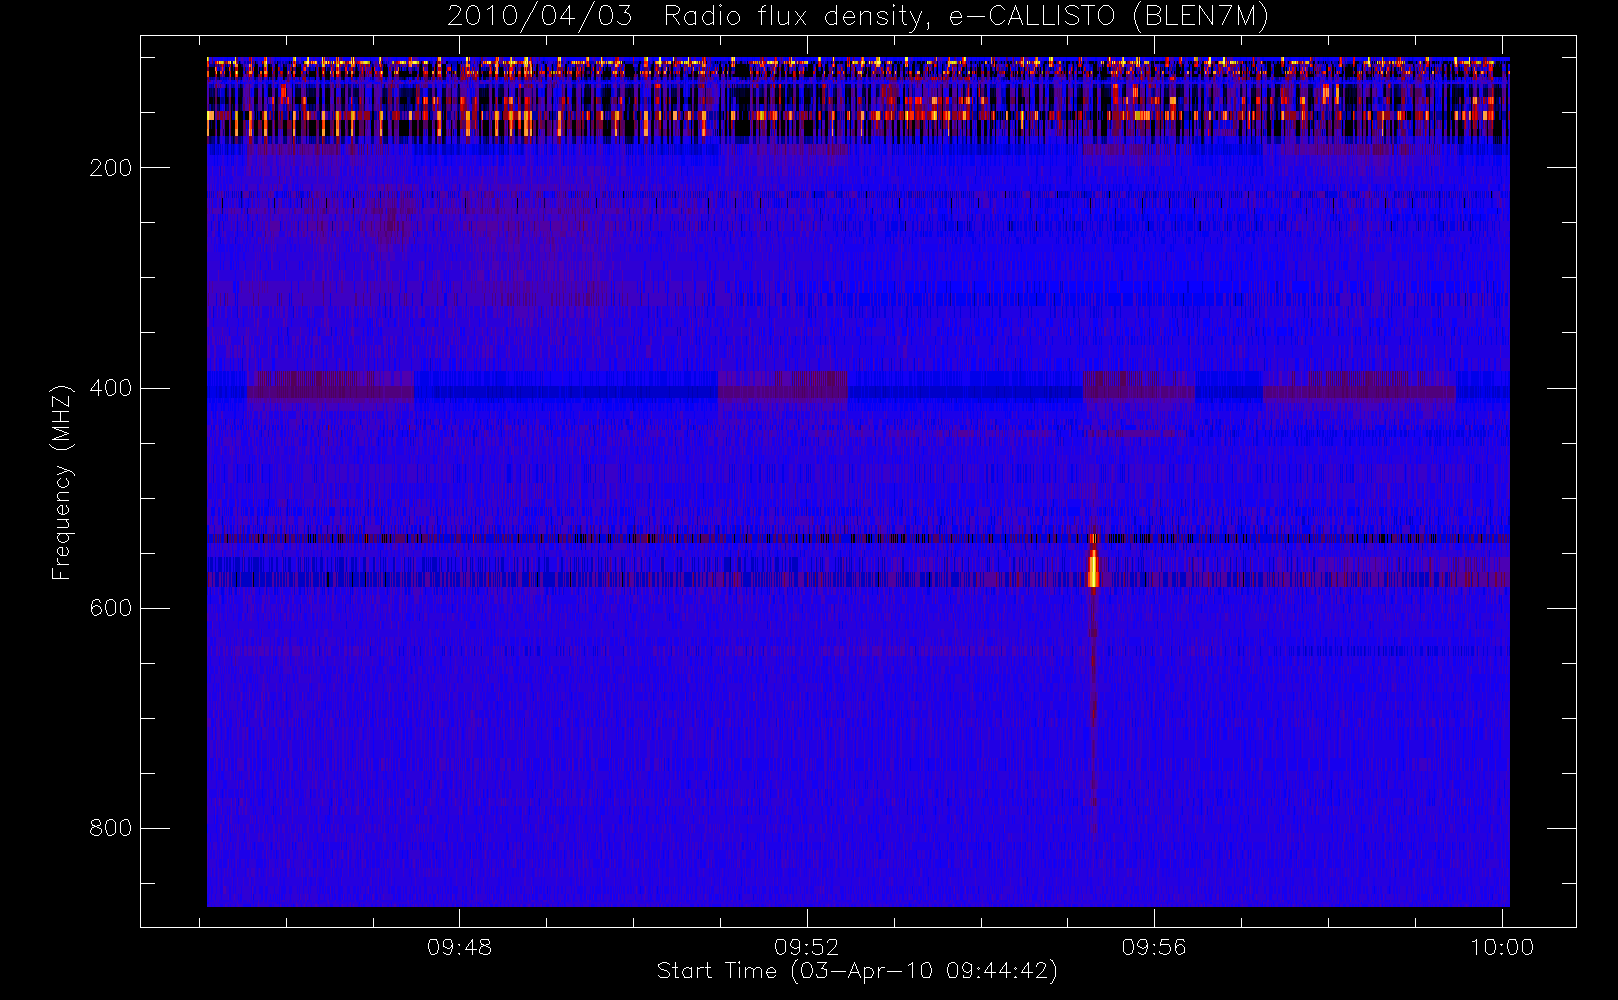This screenshot has width=1618, height=1000.
Task: Click the "600" frequency tick label
Action: (111, 608)
